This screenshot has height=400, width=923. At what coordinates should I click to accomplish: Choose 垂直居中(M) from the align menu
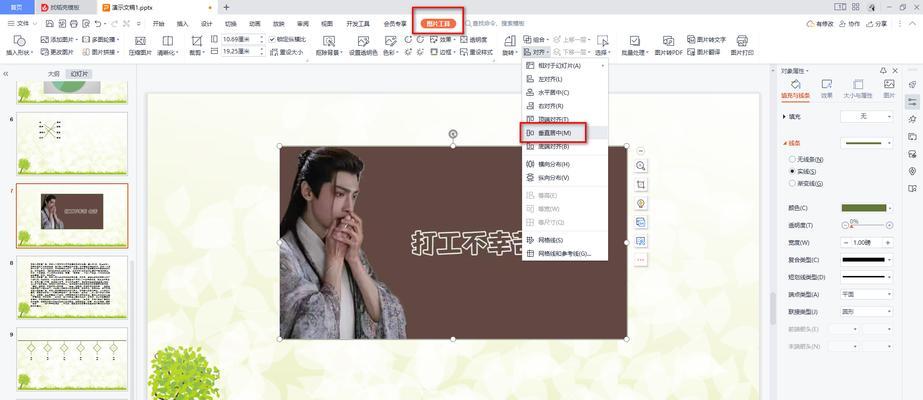point(565,133)
